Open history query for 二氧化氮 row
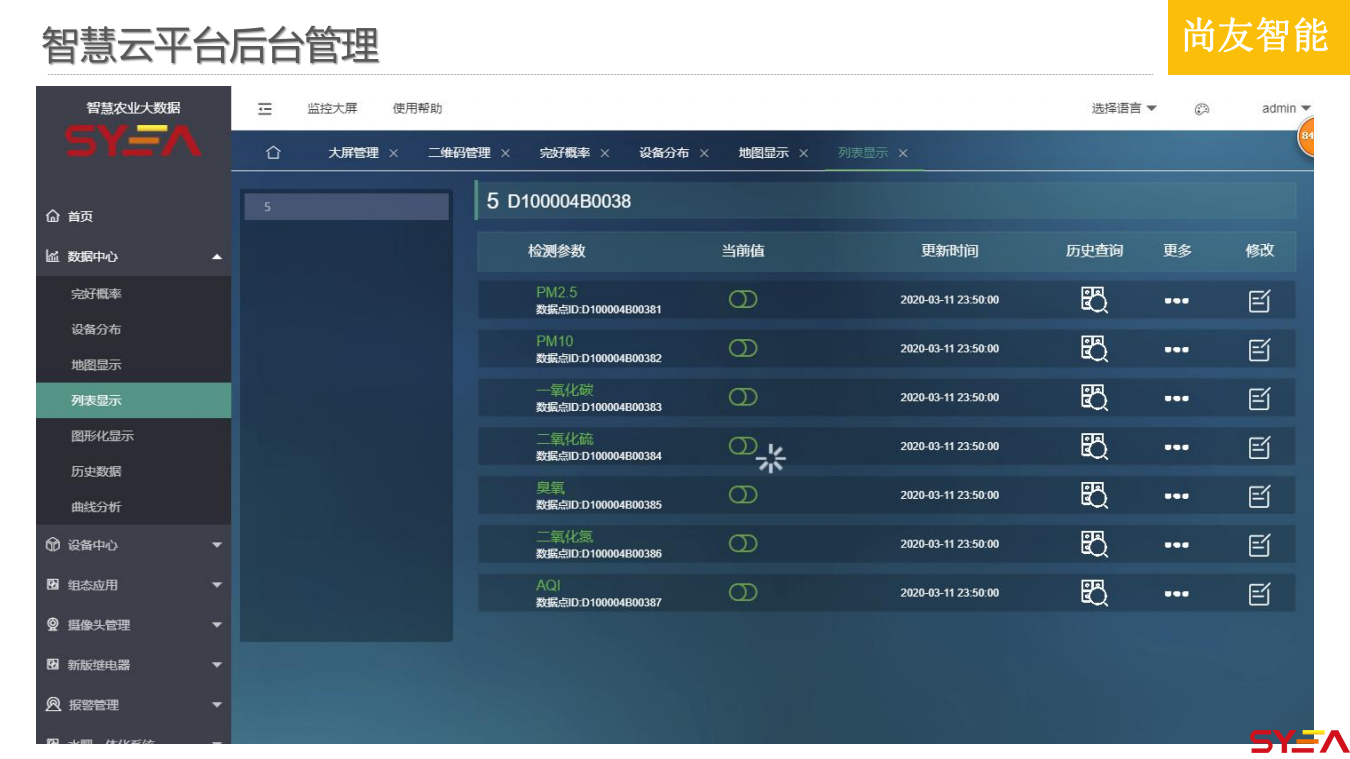The image size is (1350, 759). click(1094, 544)
